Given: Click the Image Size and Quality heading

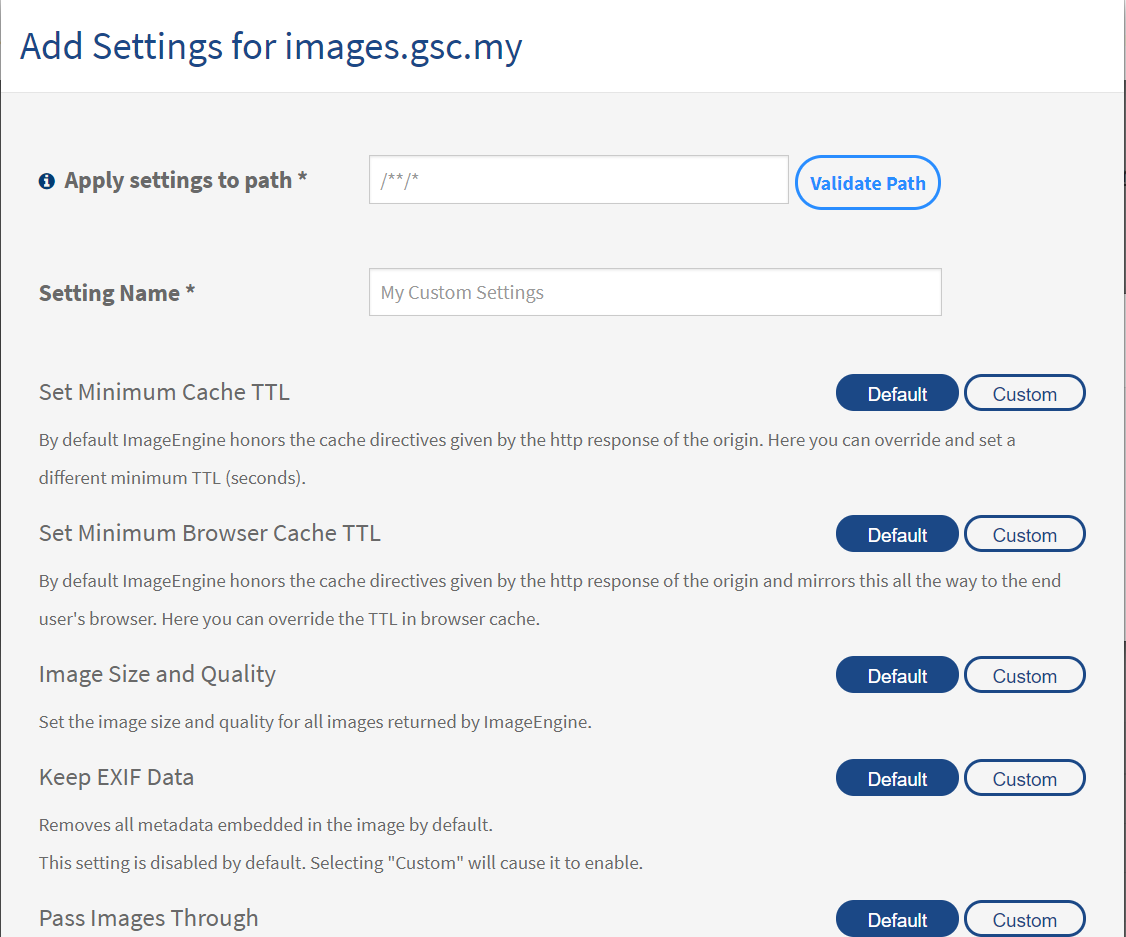Looking at the screenshot, I should tap(157, 674).
